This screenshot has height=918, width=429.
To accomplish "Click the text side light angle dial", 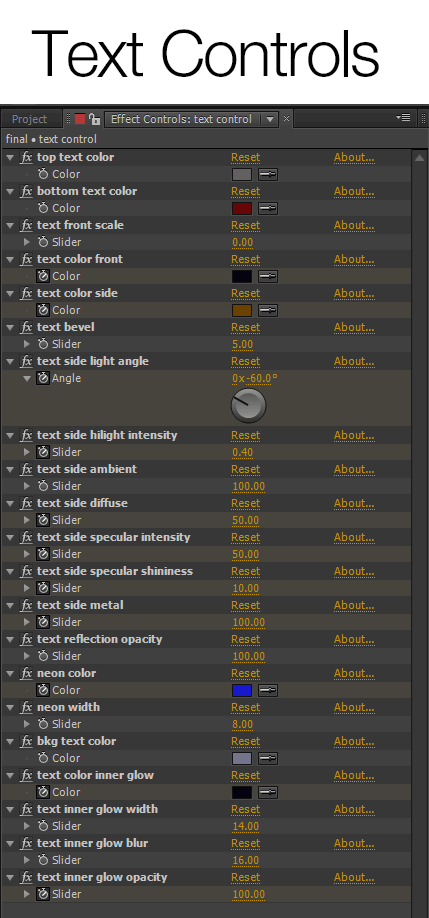I will [249, 405].
